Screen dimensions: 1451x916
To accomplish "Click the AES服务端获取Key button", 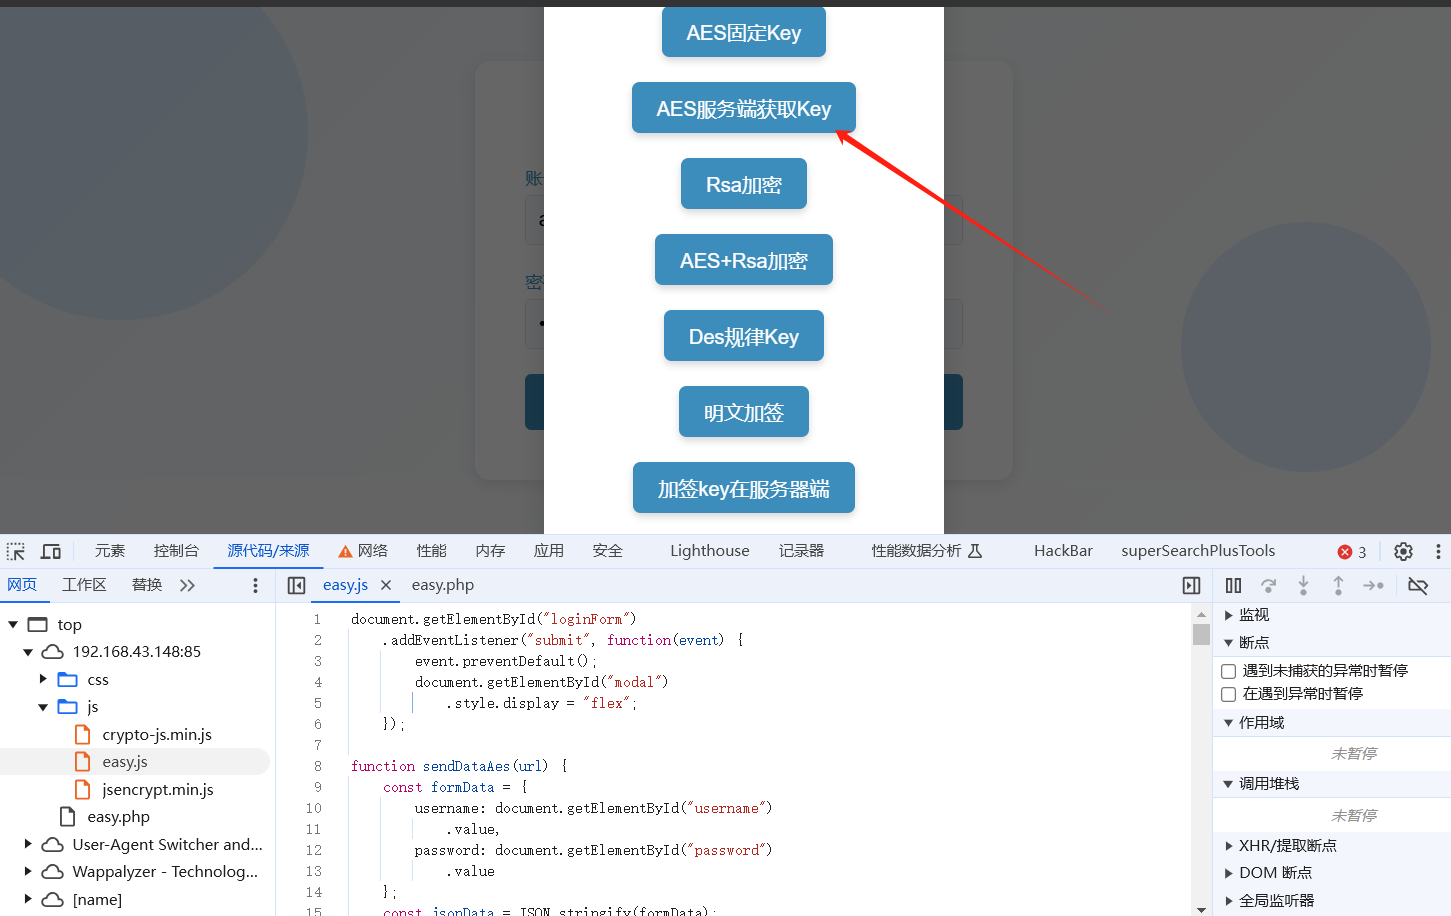I will pyautogui.click(x=744, y=108).
